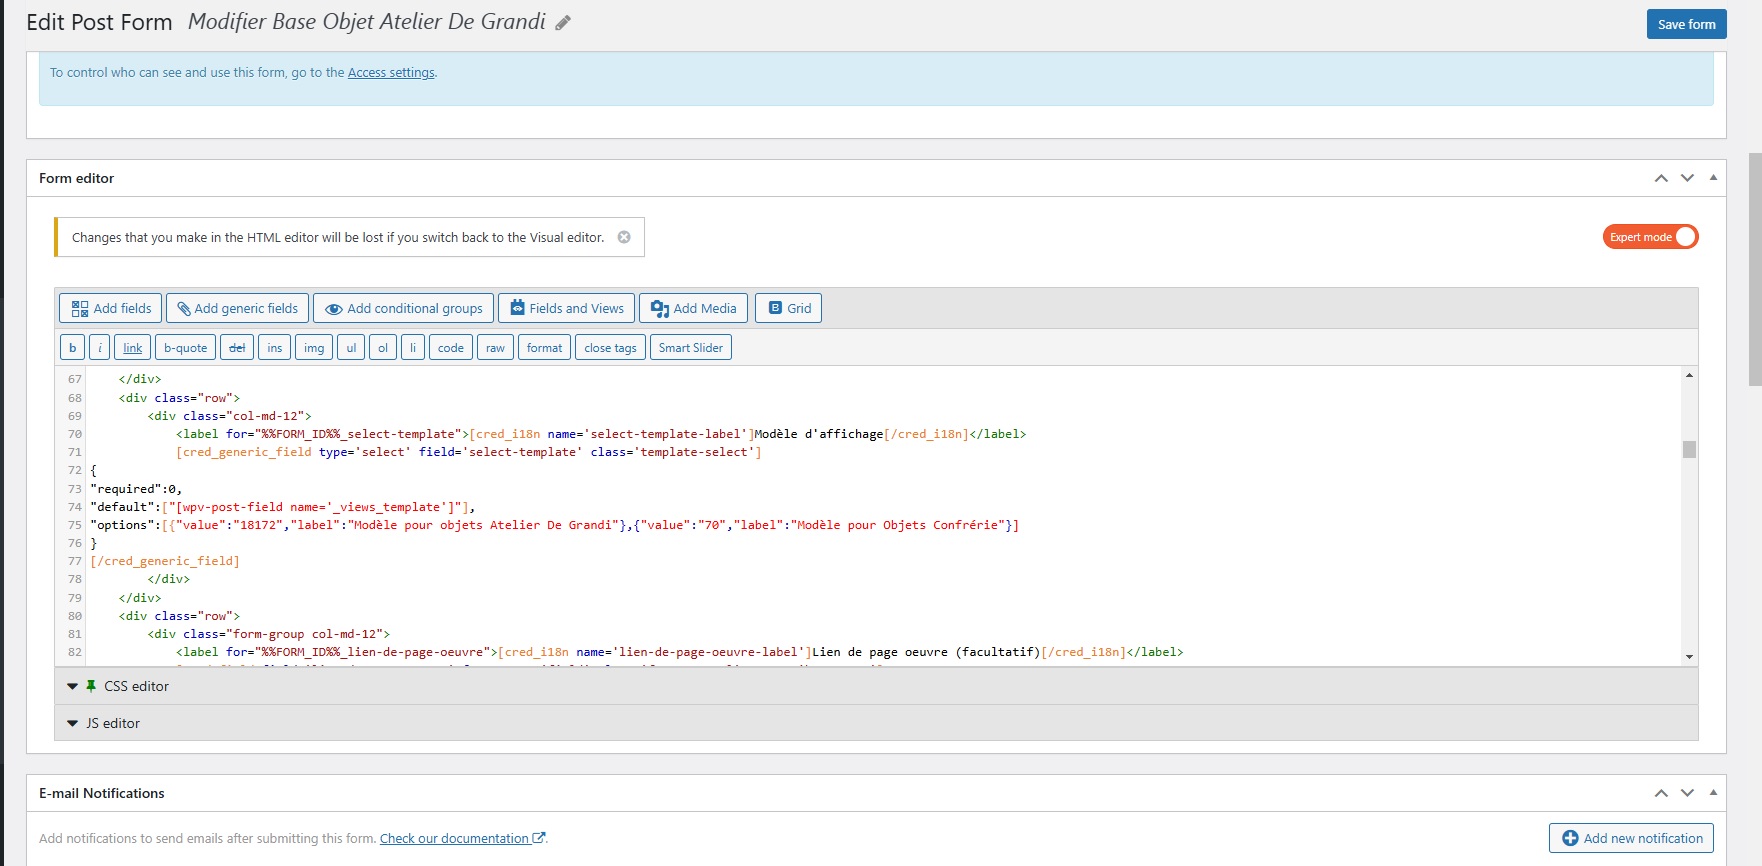Click line 74 default views_template code
Screen dimensions: 1762x866
pyautogui.click(x=283, y=507)
